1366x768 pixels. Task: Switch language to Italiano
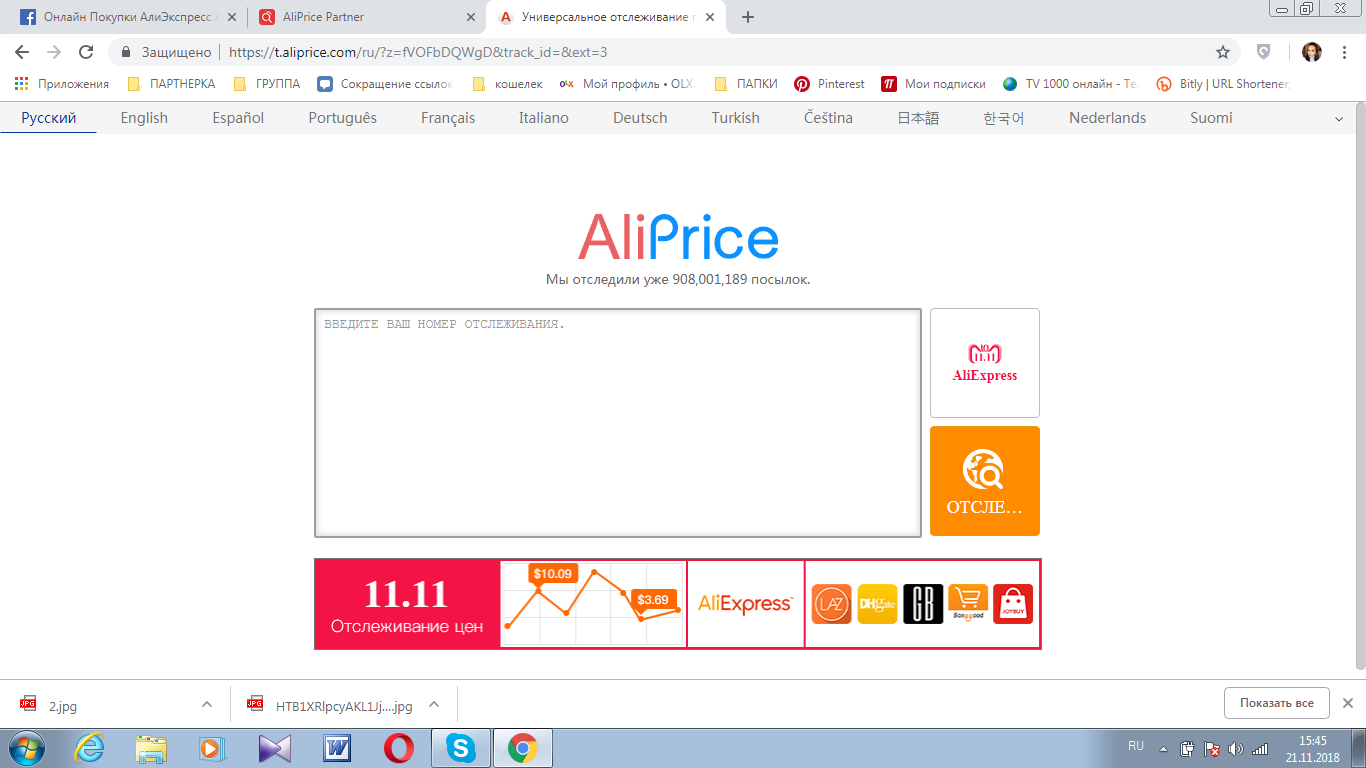click(x=544, y=118)
